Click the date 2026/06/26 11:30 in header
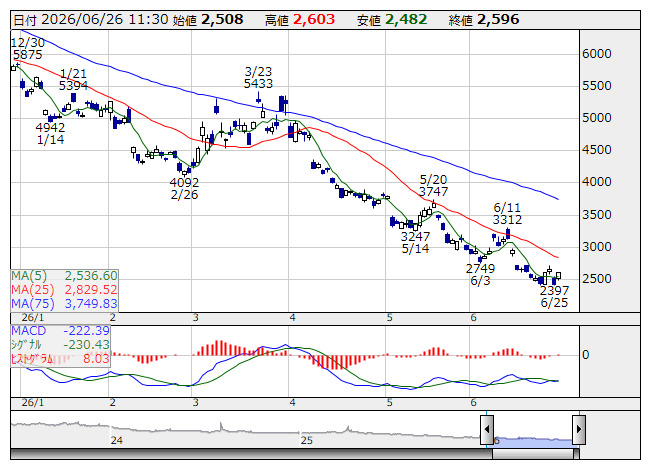The image size is (653, 470). click(105, 20)
